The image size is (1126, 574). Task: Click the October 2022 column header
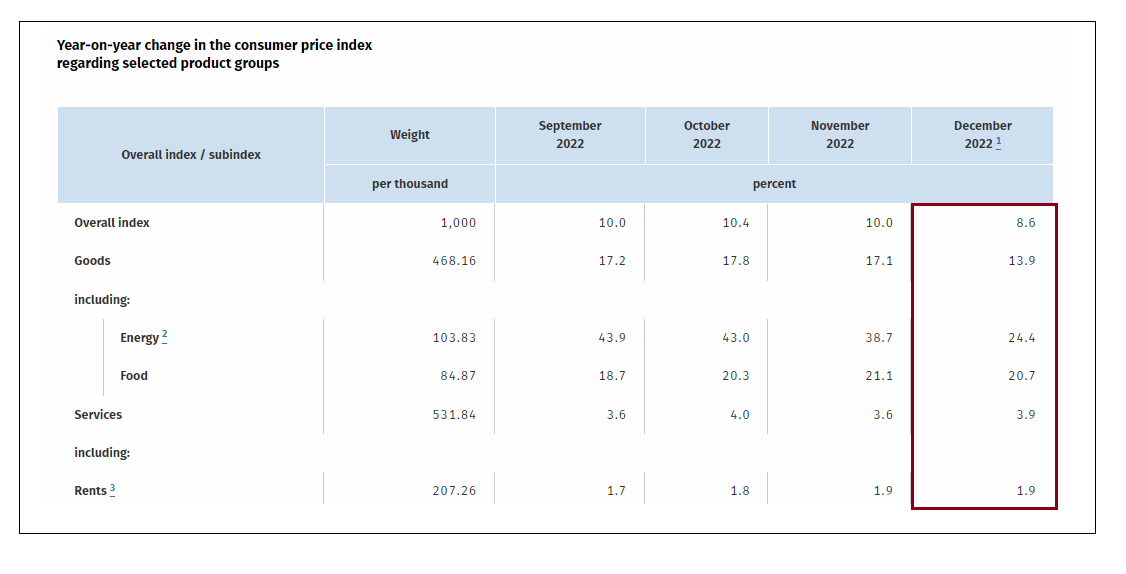click(x=707, y=135)
